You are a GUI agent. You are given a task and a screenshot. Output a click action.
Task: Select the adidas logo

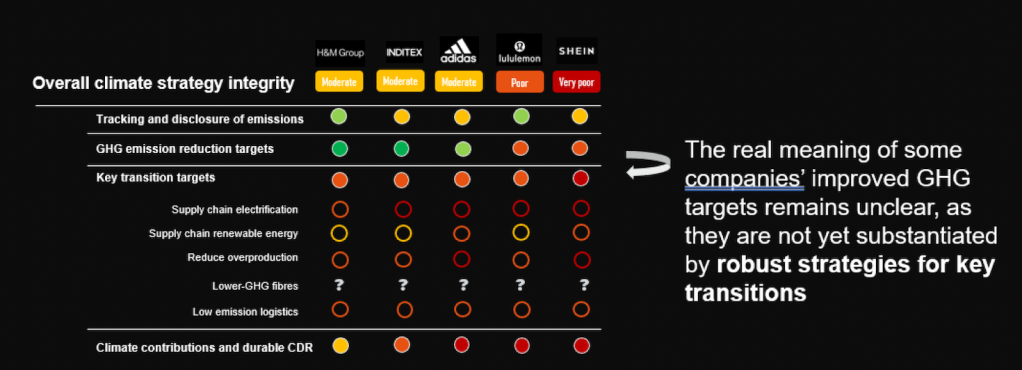[x=459, y=50]
